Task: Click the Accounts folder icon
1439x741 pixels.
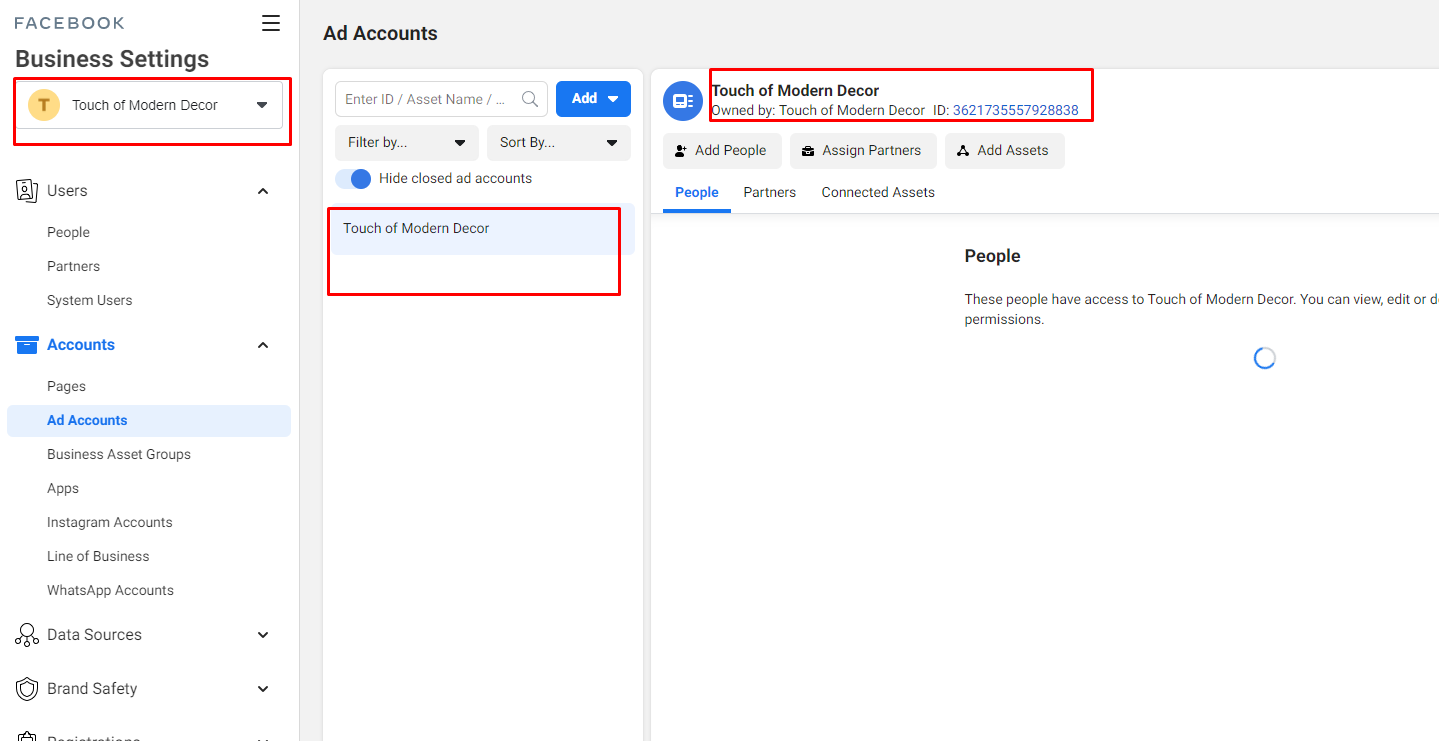Action: click(x=27, y=345)
